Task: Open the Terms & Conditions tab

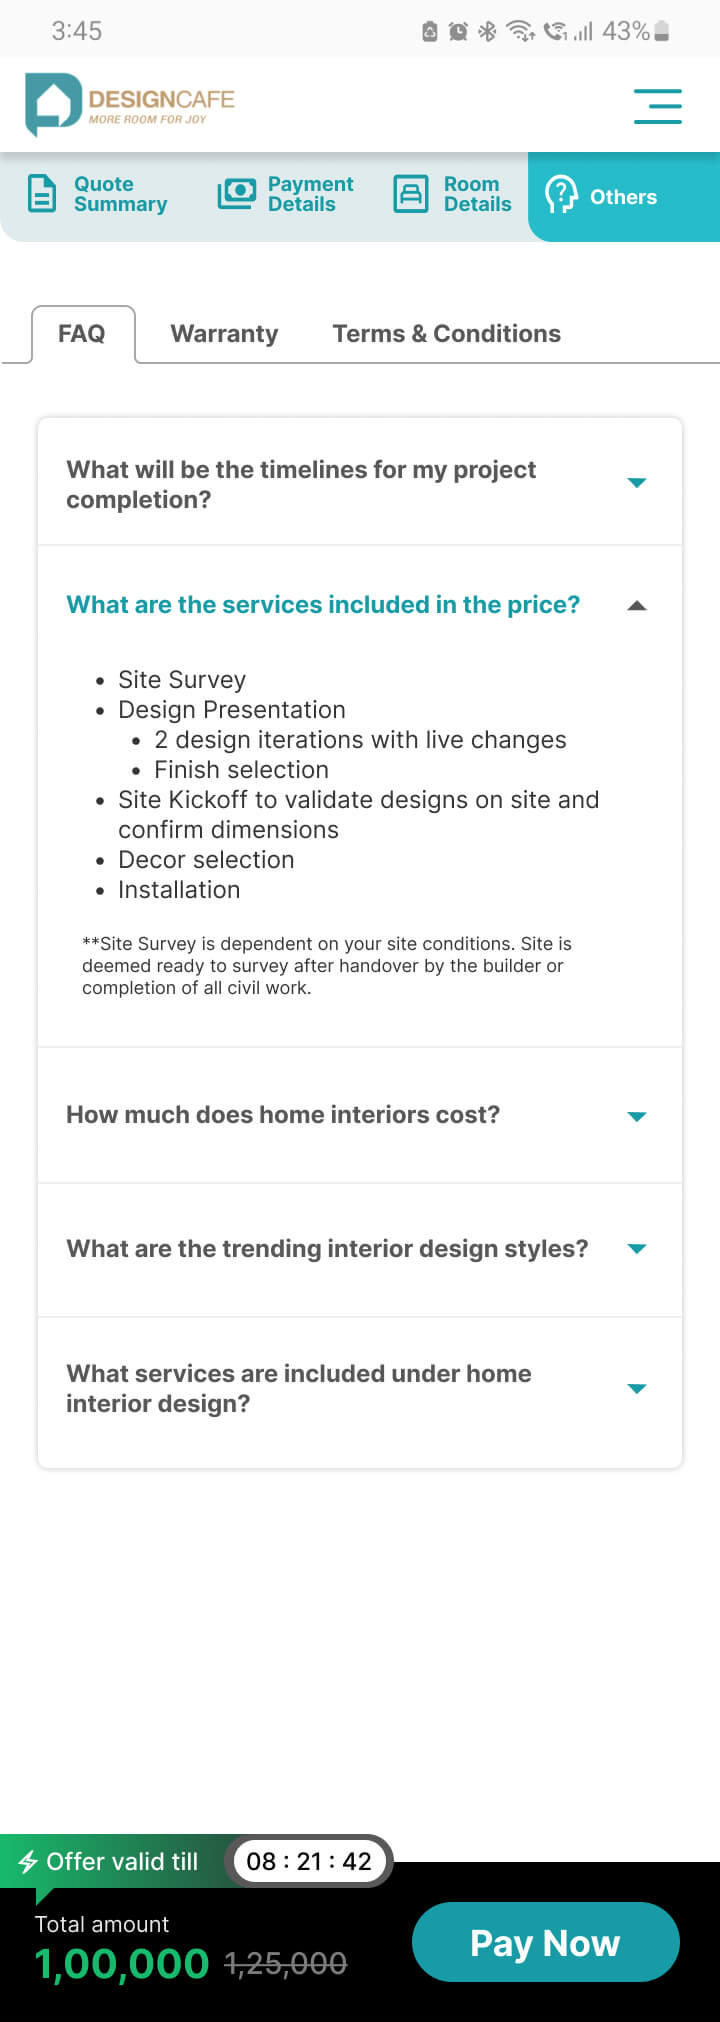Action: pyautogui.click(x=446, y=334)
